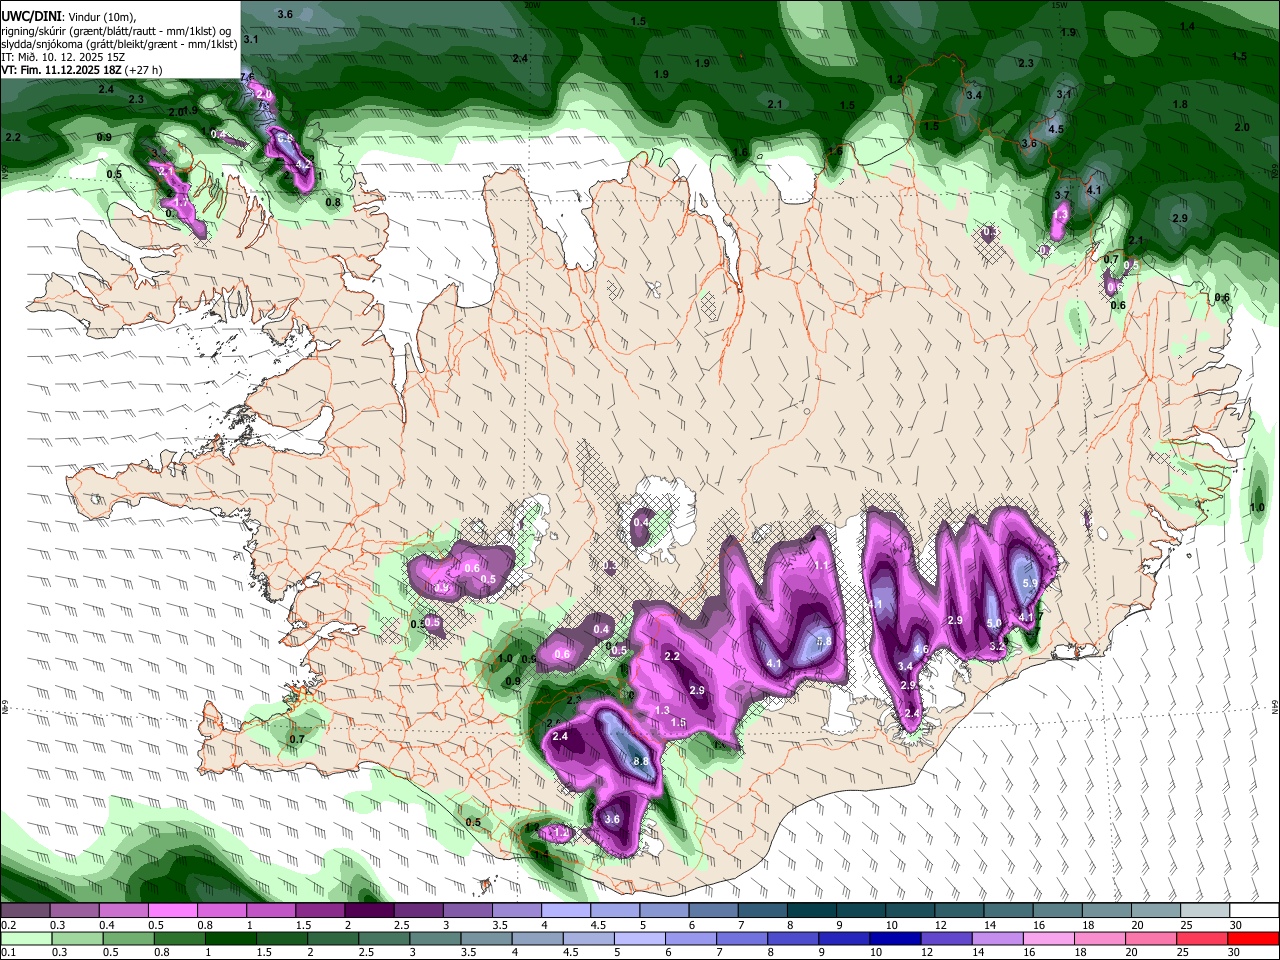Click the '(+27 h)' forecast offset text
This screenshot has width=1280, height=960.
[x=144, y=70]
